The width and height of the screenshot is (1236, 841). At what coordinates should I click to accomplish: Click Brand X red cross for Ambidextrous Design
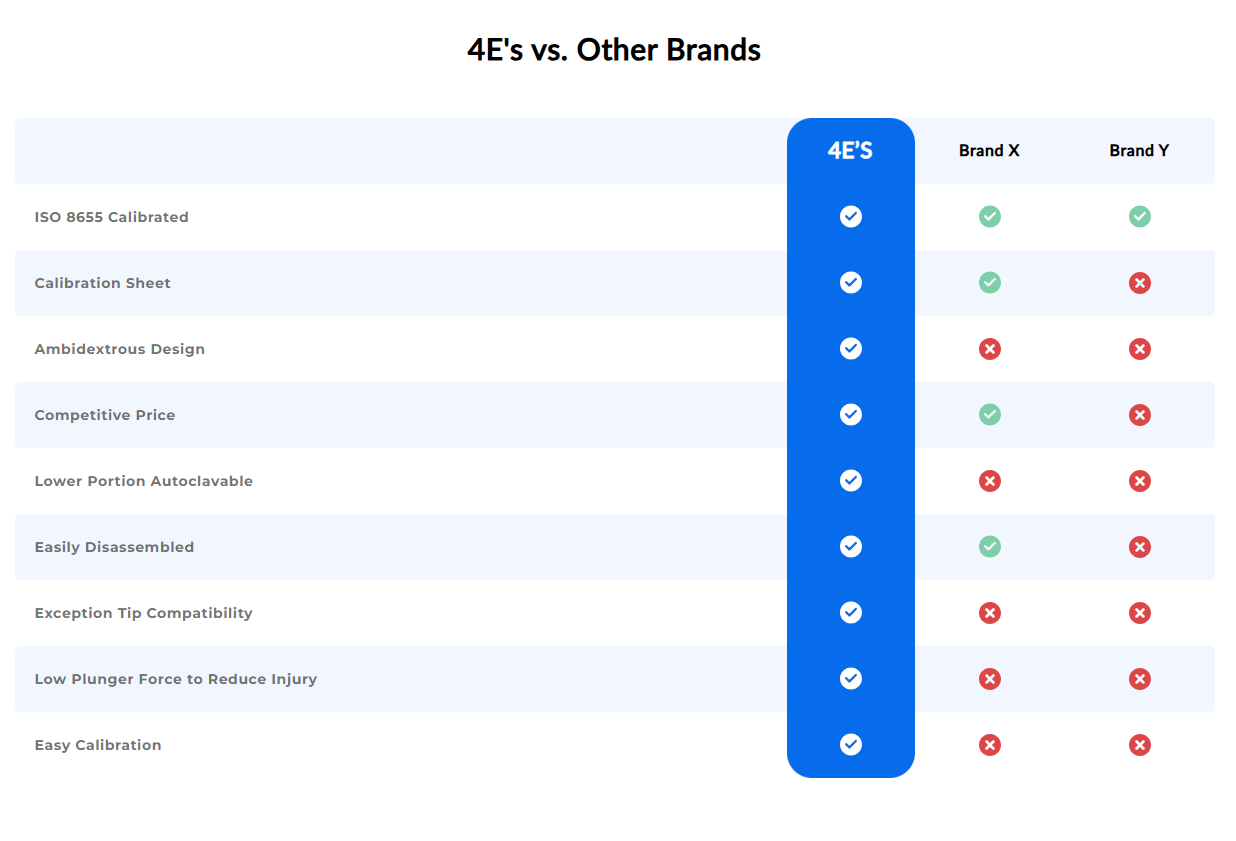[990, 349]
